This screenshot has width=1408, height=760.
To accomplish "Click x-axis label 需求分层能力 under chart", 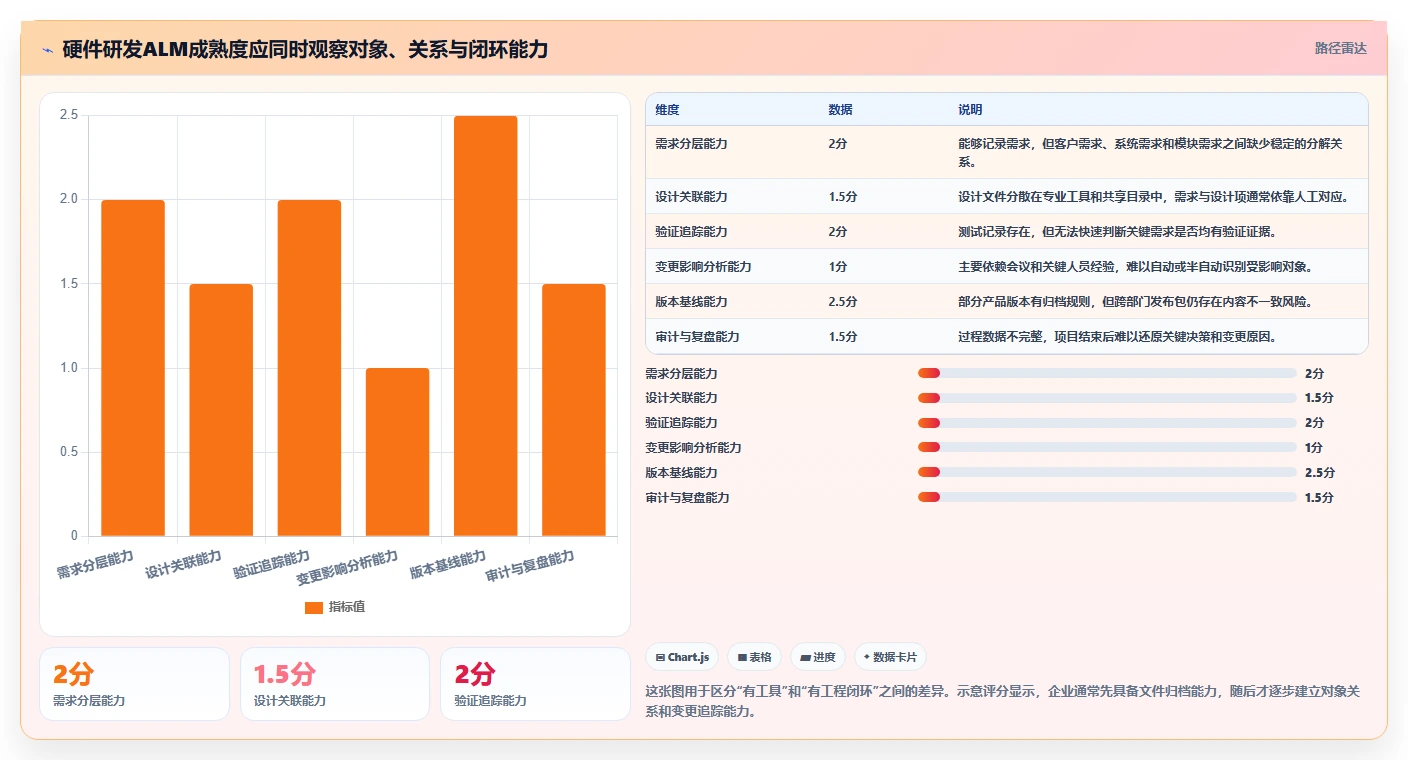I will (95, 565).
